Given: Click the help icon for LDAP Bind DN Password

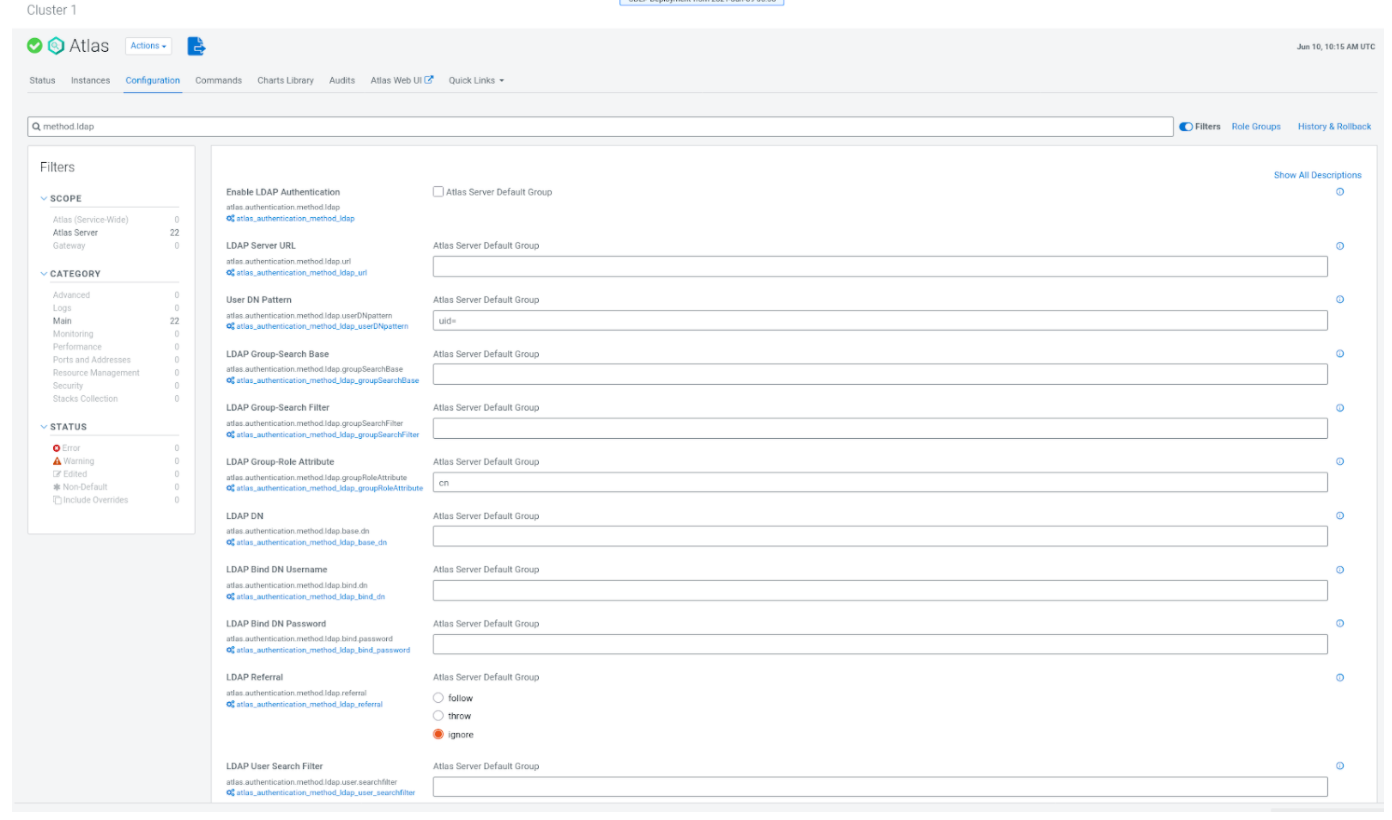Looking at the screenshot, I should (1340, 624).
